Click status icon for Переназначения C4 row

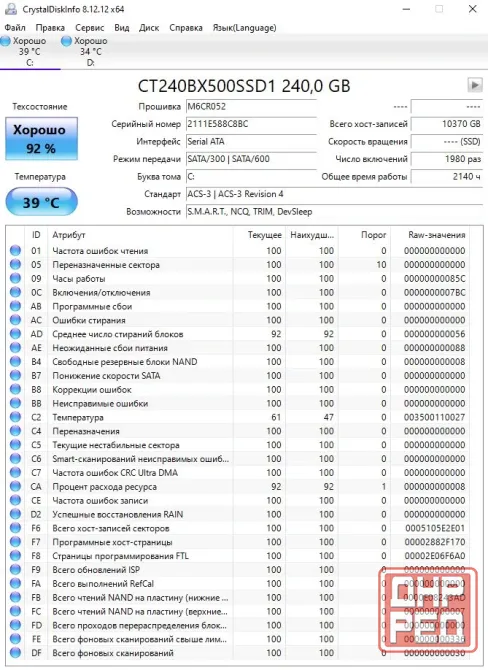[x=15, y=431]
